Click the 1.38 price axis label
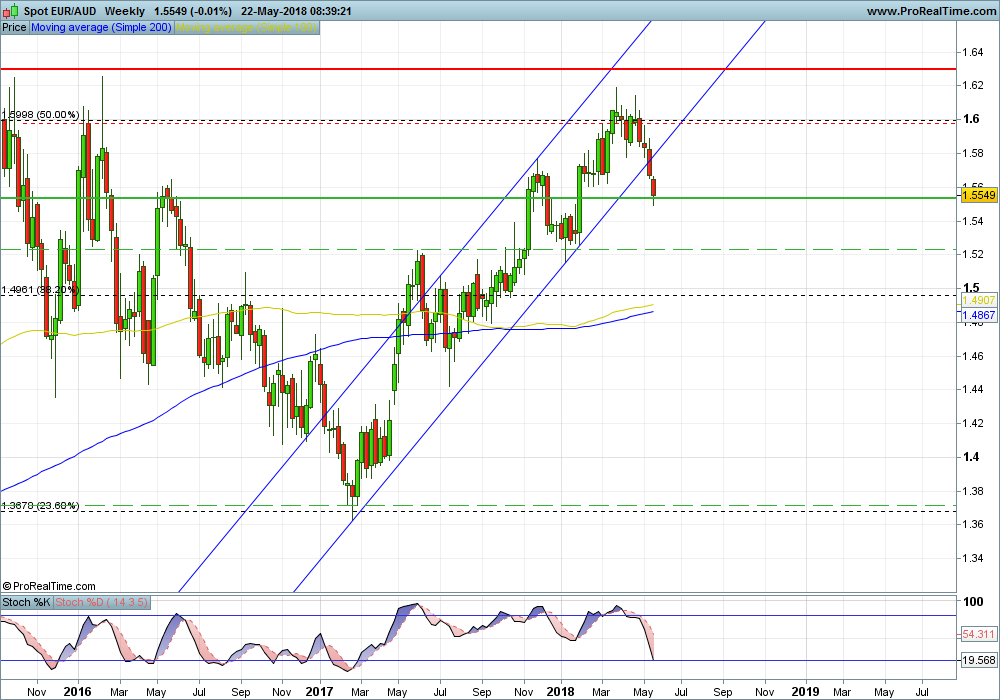This screenshot has width=1000, height=700. [x=973, y=491]
